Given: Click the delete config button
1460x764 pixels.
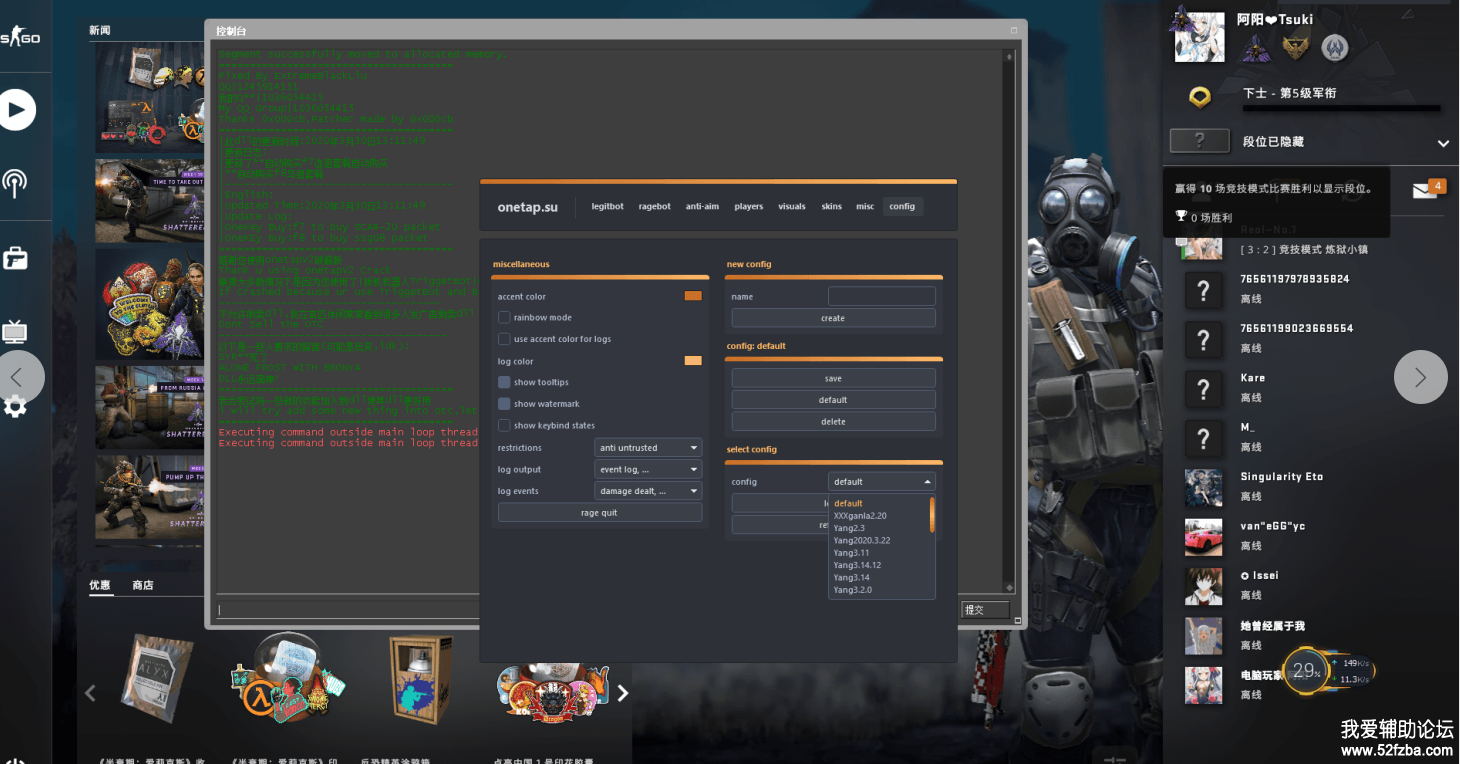Looking at the screenshot, I should [833, 421].
